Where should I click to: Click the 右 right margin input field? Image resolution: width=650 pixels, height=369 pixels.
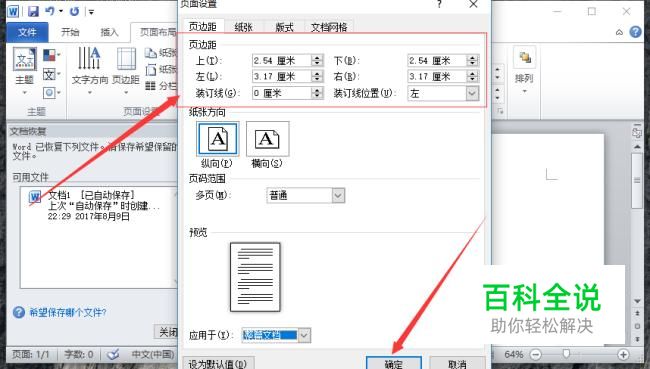[x=437, y=76]
